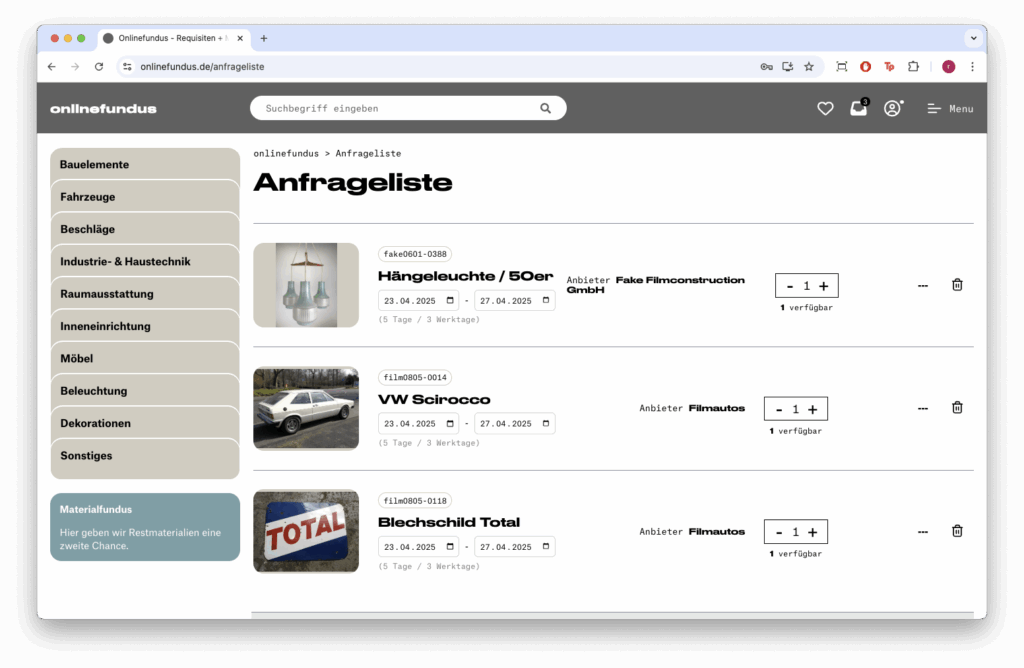Open the Menu in the header
1024x668 pixels.
point(950,108)
